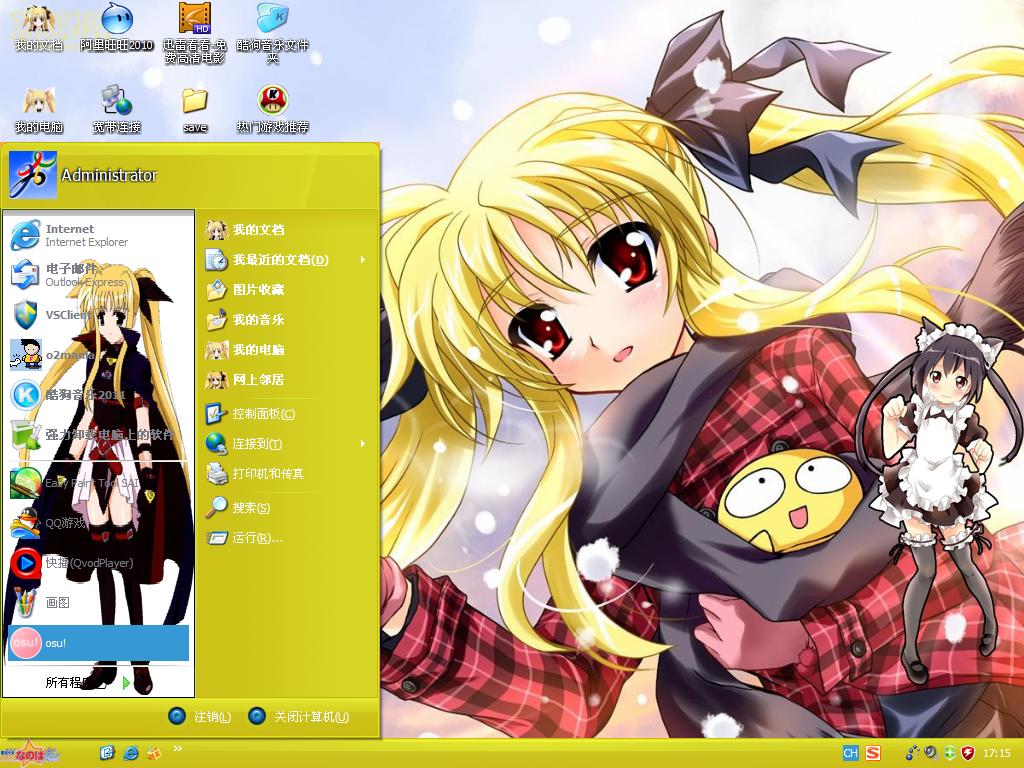Click the Start button on taskbar
The image size is (1024, 768).
[x=30, y=754]
